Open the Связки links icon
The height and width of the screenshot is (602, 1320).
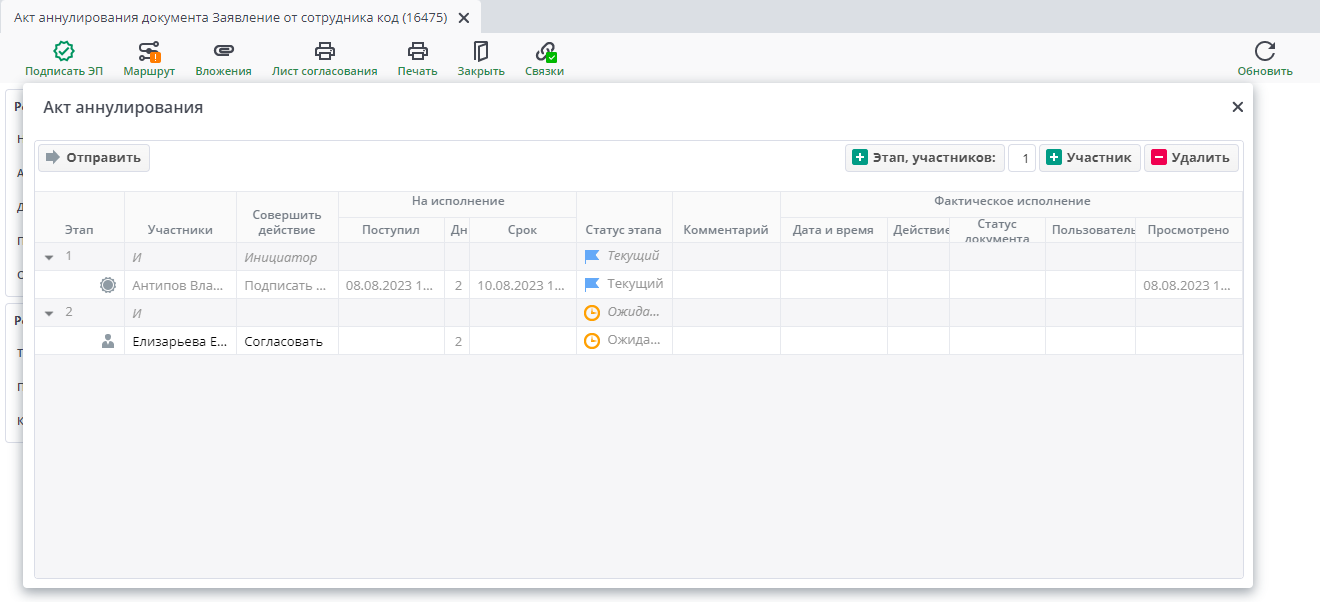pyautogui.click(x=545, y=52)
